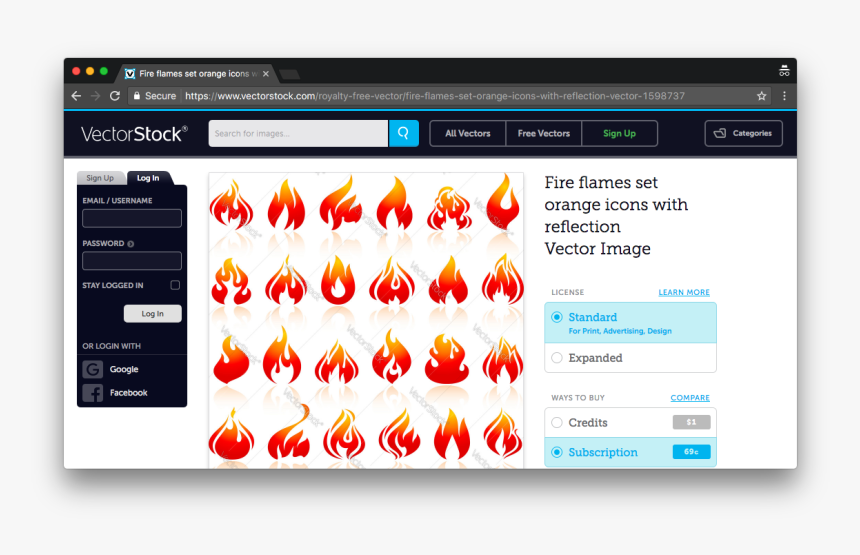Select the Standard license radio button
The height and width of the screenshot is (555, 860).
(x=557, y=317)
